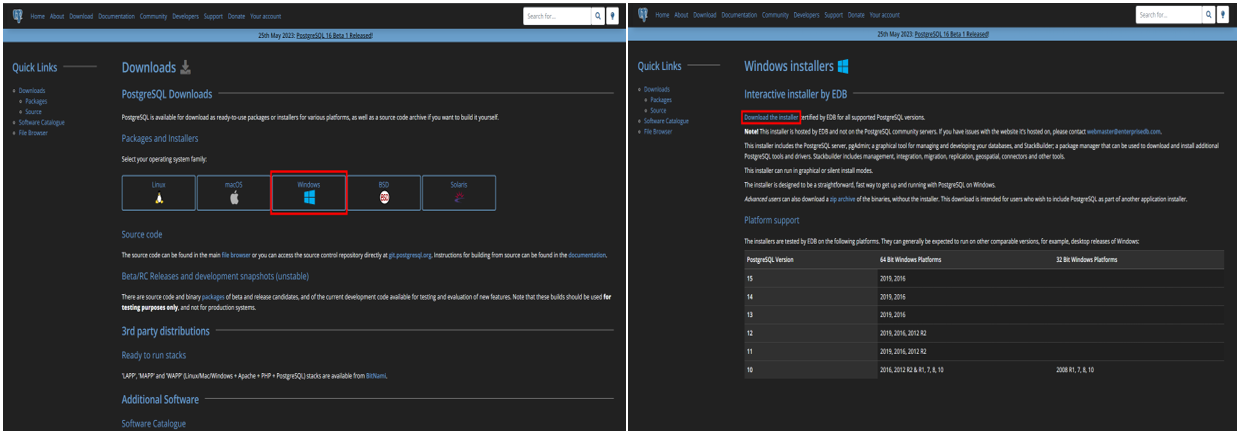The height and width of the screenshot is (434, 1240).
Task: Open About menu on Downloads page
Action: pos(57,16)
